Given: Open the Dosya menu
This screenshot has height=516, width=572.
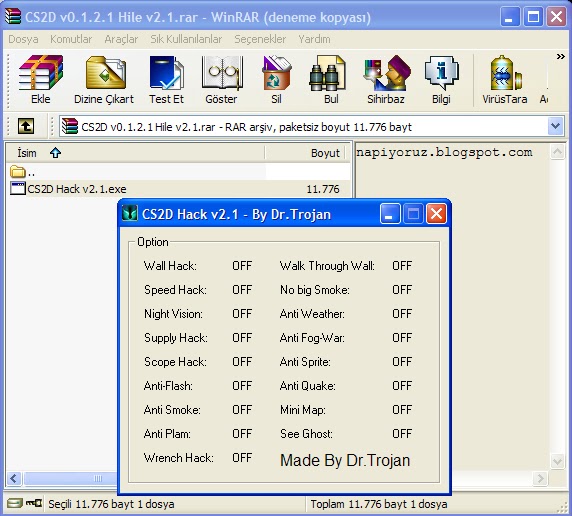Looking at the screenshot, I should pos(23,39).
